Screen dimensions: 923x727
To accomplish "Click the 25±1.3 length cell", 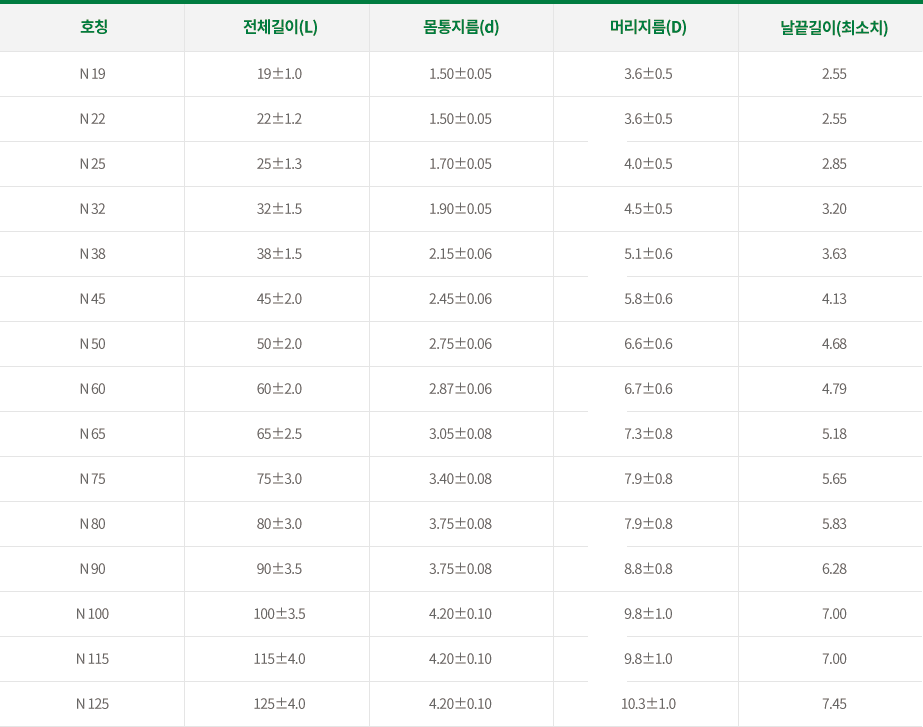I will coord(279,164).
